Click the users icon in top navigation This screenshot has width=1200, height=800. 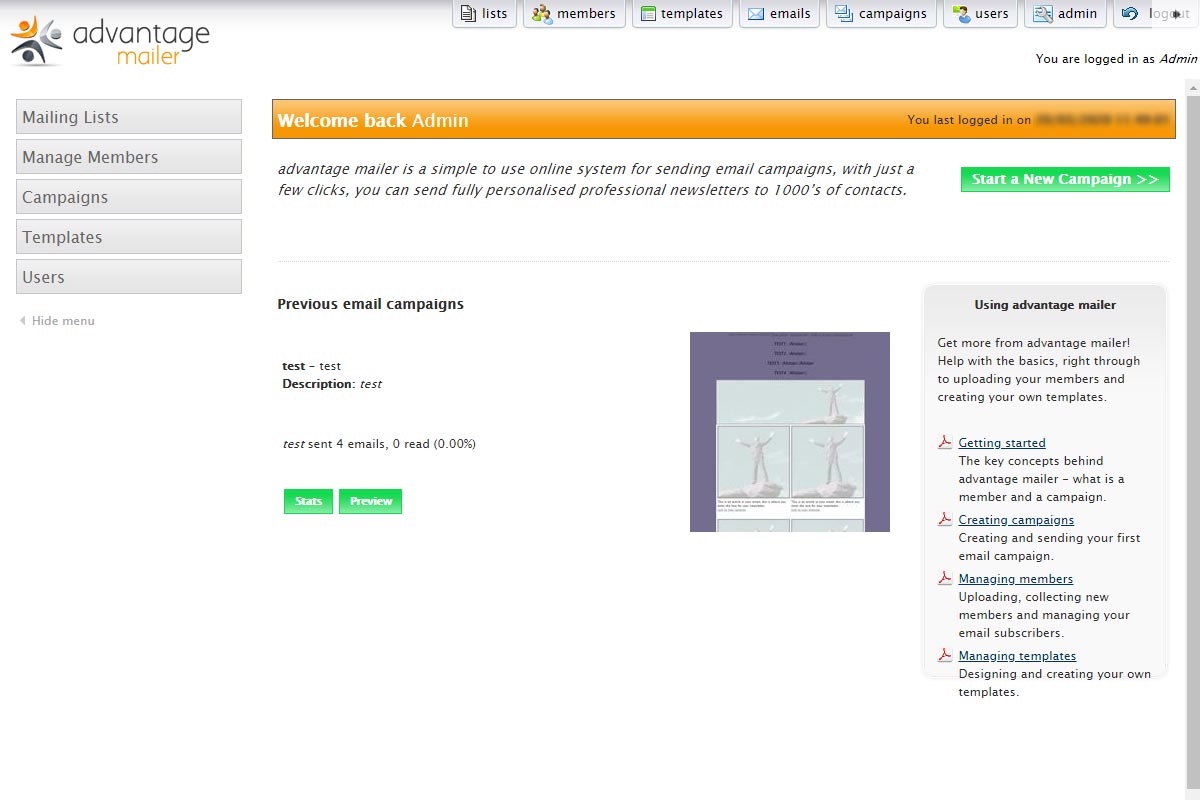pyautogui.click(x=961, y=14)
